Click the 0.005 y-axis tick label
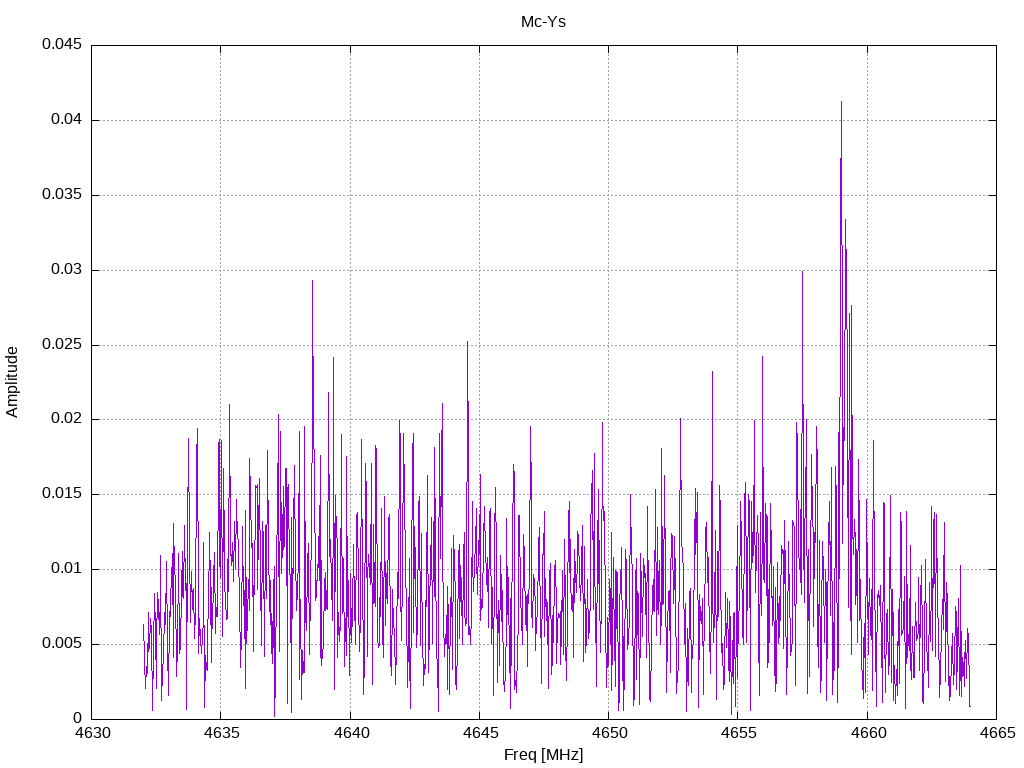1024x768 pixels. [61, 644]
